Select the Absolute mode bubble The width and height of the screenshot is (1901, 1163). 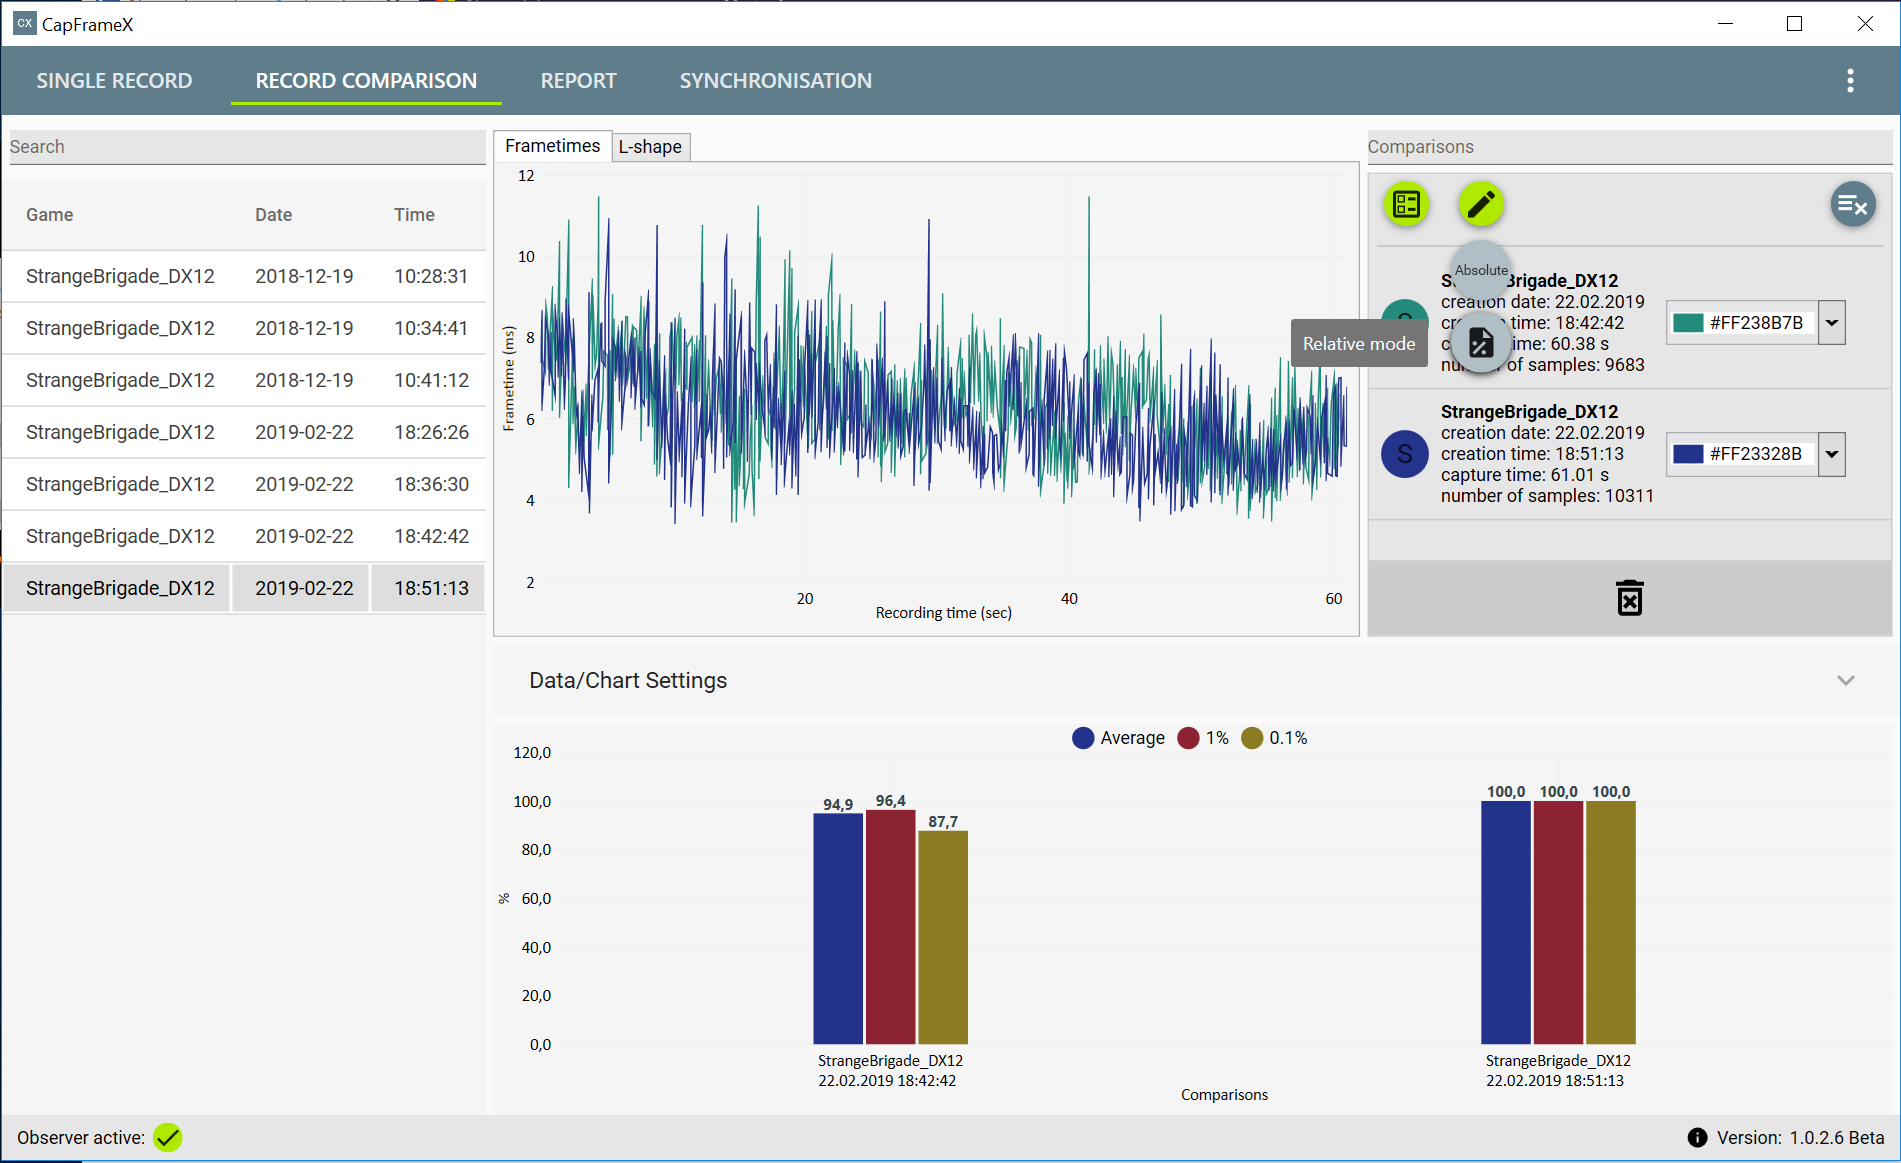coord(1481,269)
